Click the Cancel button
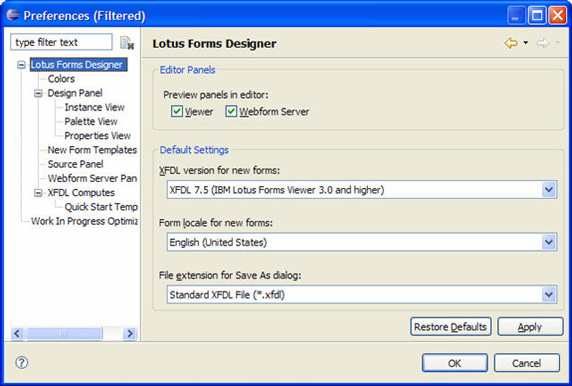This screenshot has height=386, width=572. tap(526, 363)
